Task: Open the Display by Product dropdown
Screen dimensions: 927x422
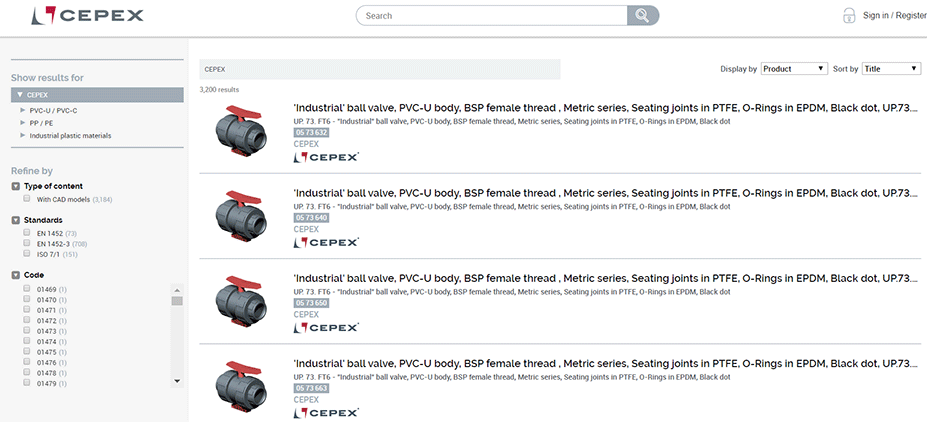Action: click(x=793, y=69)
